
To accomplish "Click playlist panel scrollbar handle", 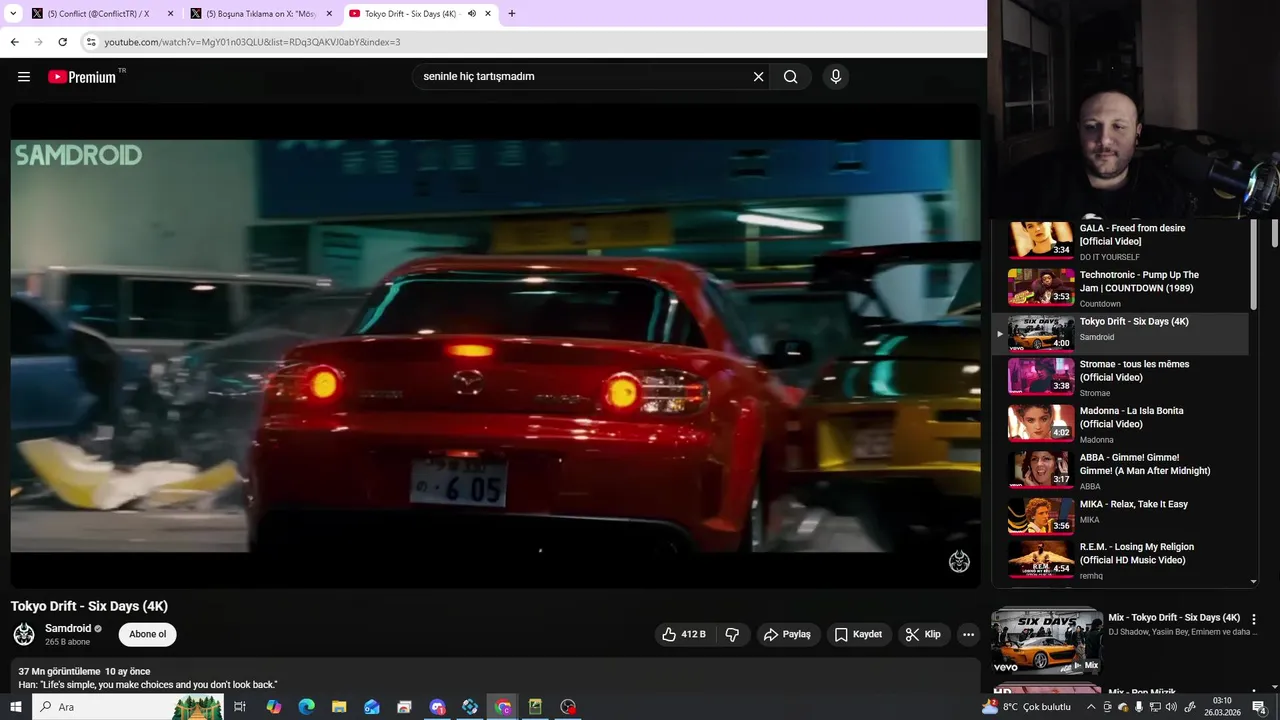I will (1254, 265).
